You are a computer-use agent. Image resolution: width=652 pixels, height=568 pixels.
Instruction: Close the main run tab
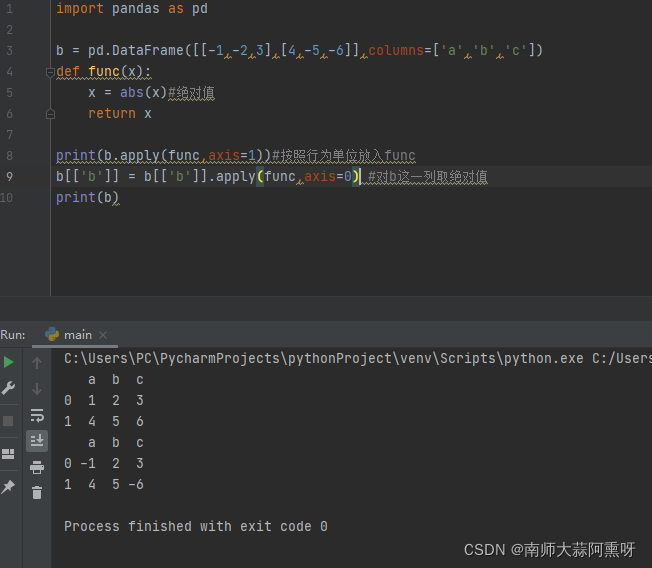(103, 335)
